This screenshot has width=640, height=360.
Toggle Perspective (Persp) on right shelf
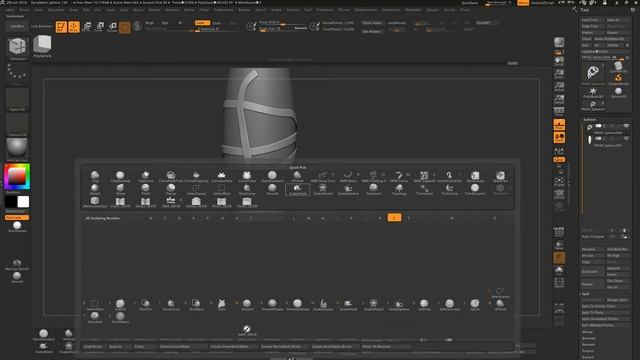pyautogui.click(x=559, y=111)
